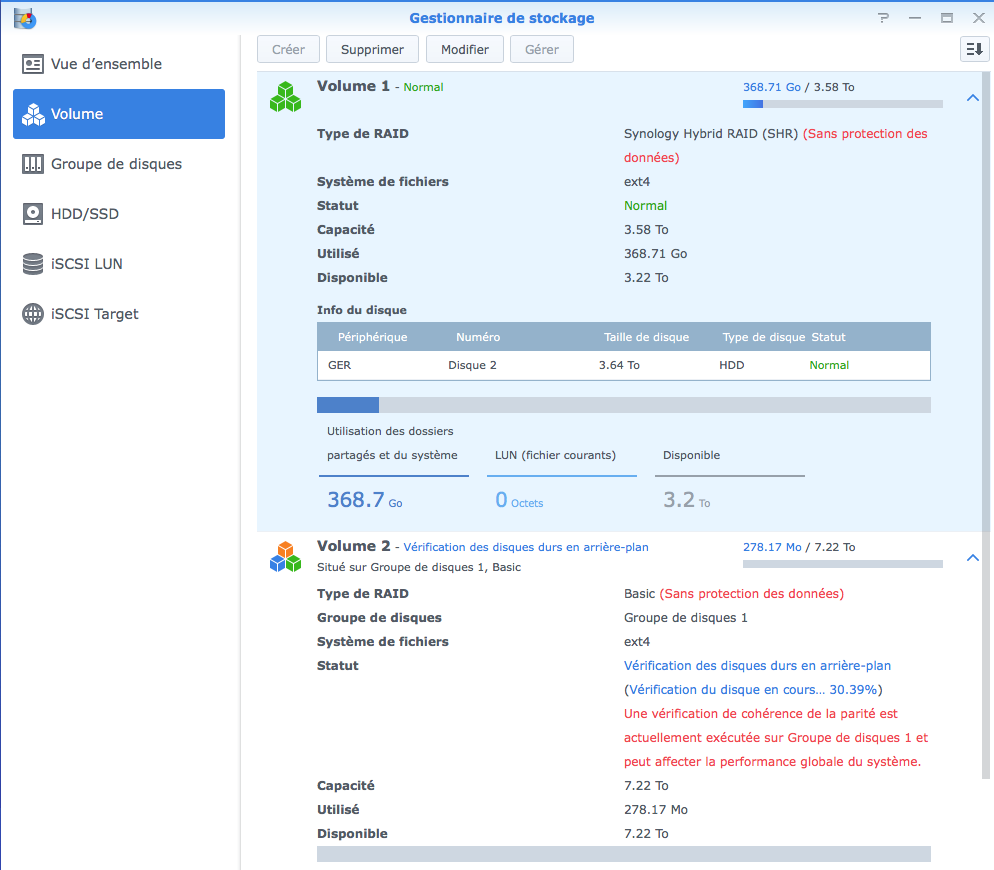This screenshot has width=994, height=870.
Task: Select the GER Disque 2 table row
Action: 623,365
